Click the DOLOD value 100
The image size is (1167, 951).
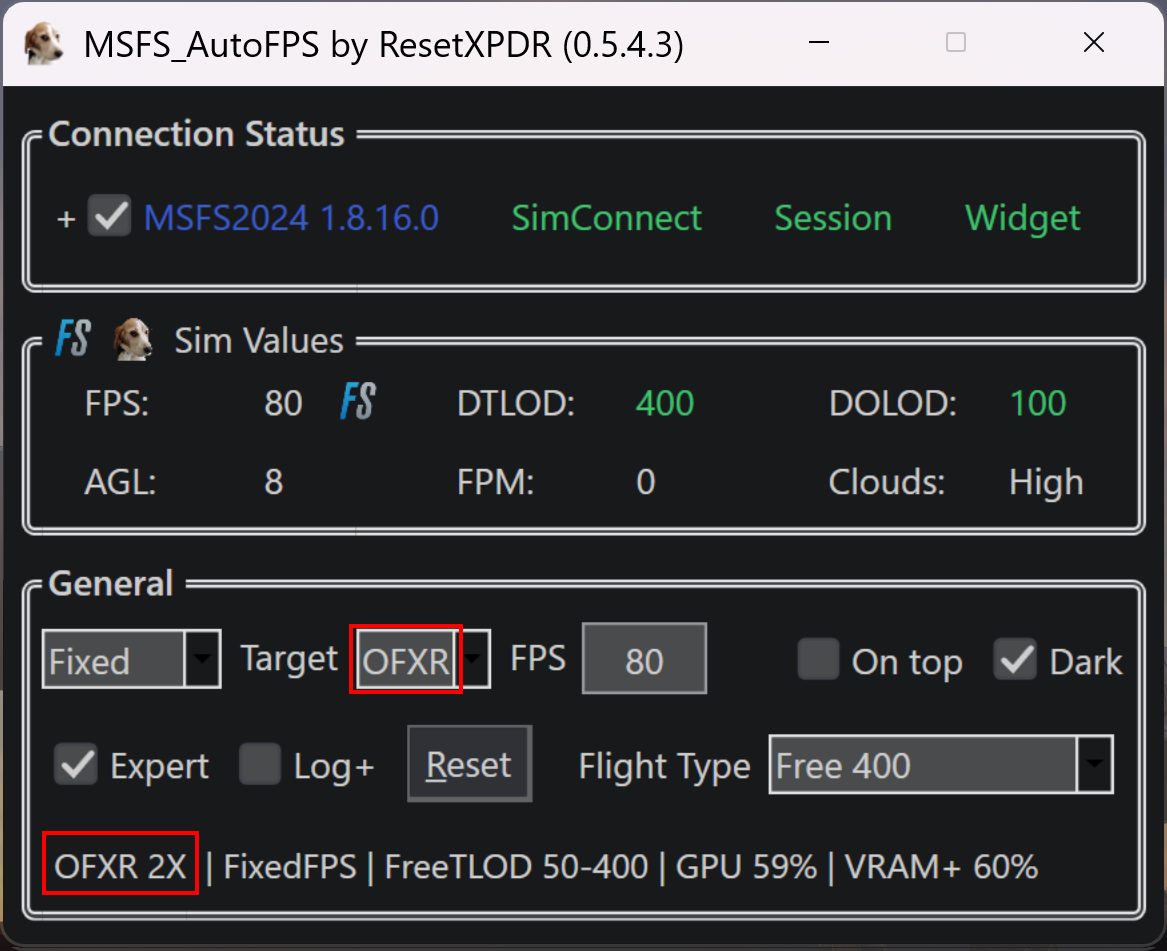[x=1038, y=403]
